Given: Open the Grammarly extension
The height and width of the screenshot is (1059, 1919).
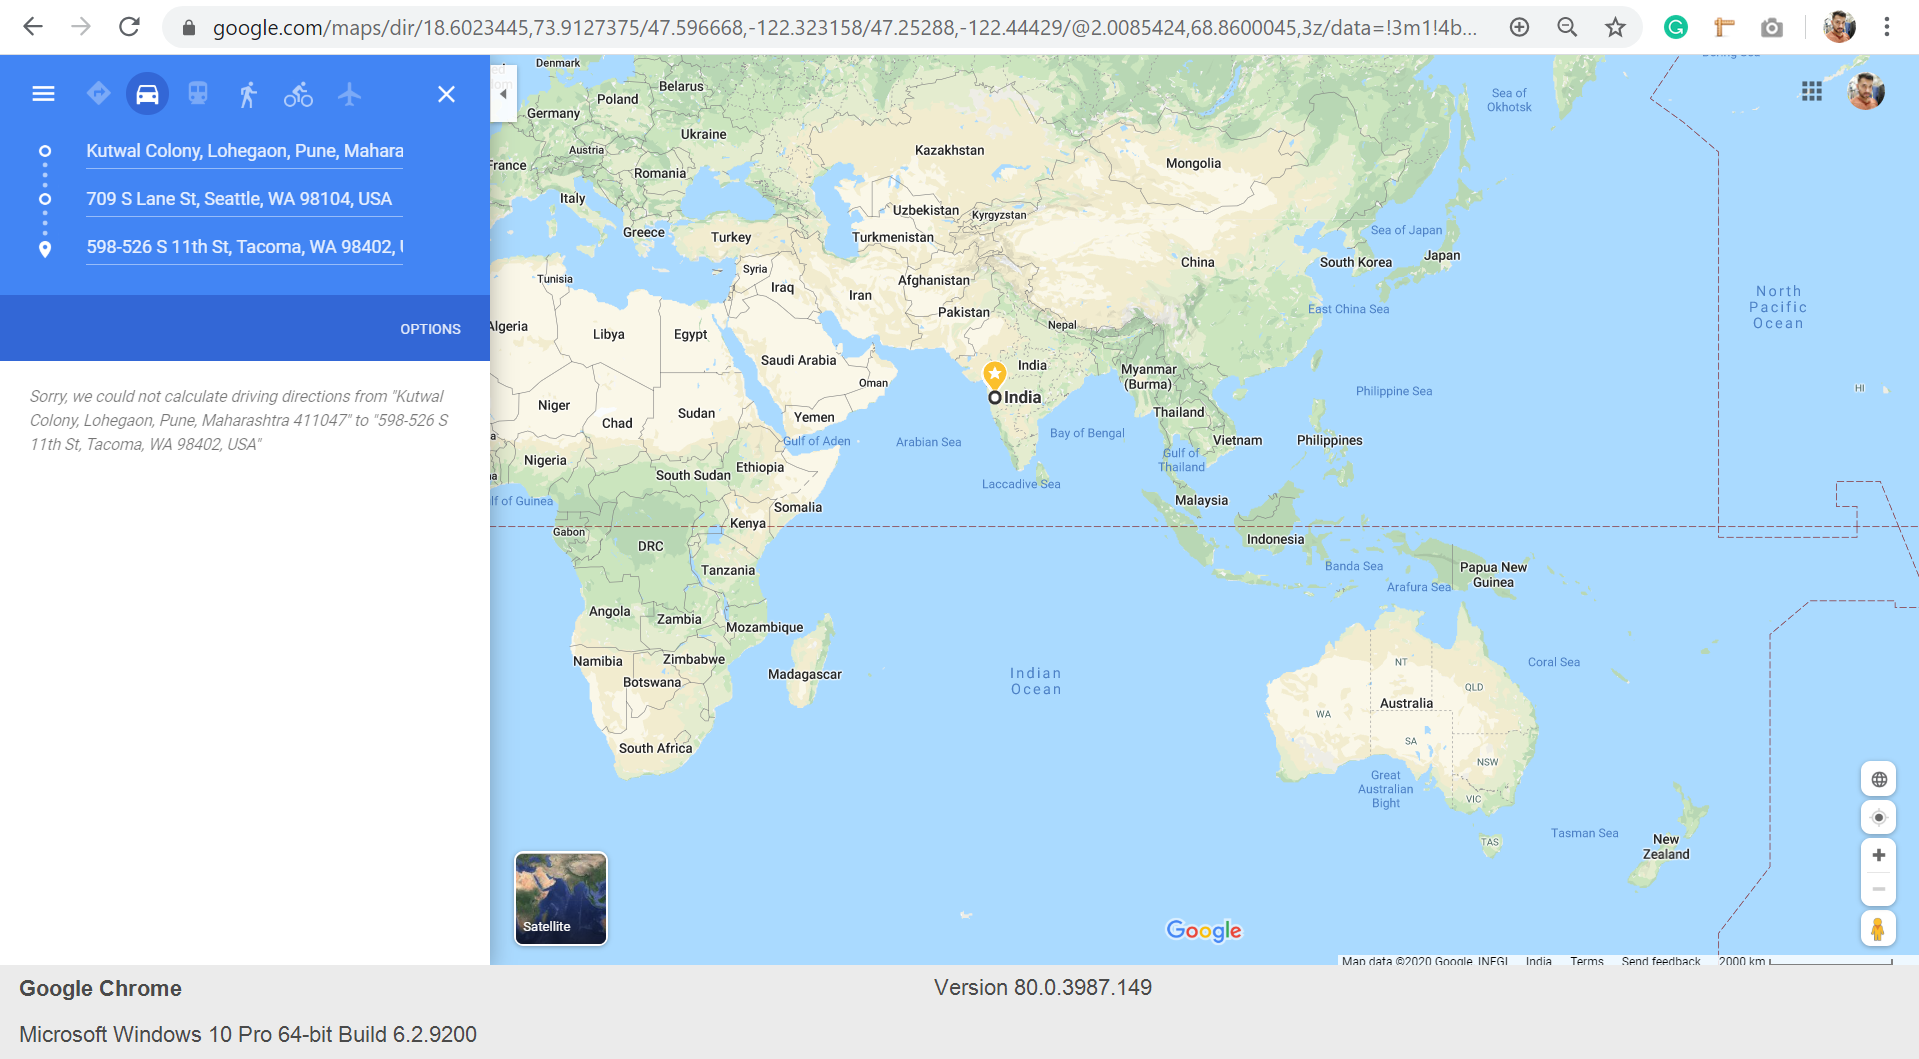Looking at the screenshot, I should [1676, 28].
